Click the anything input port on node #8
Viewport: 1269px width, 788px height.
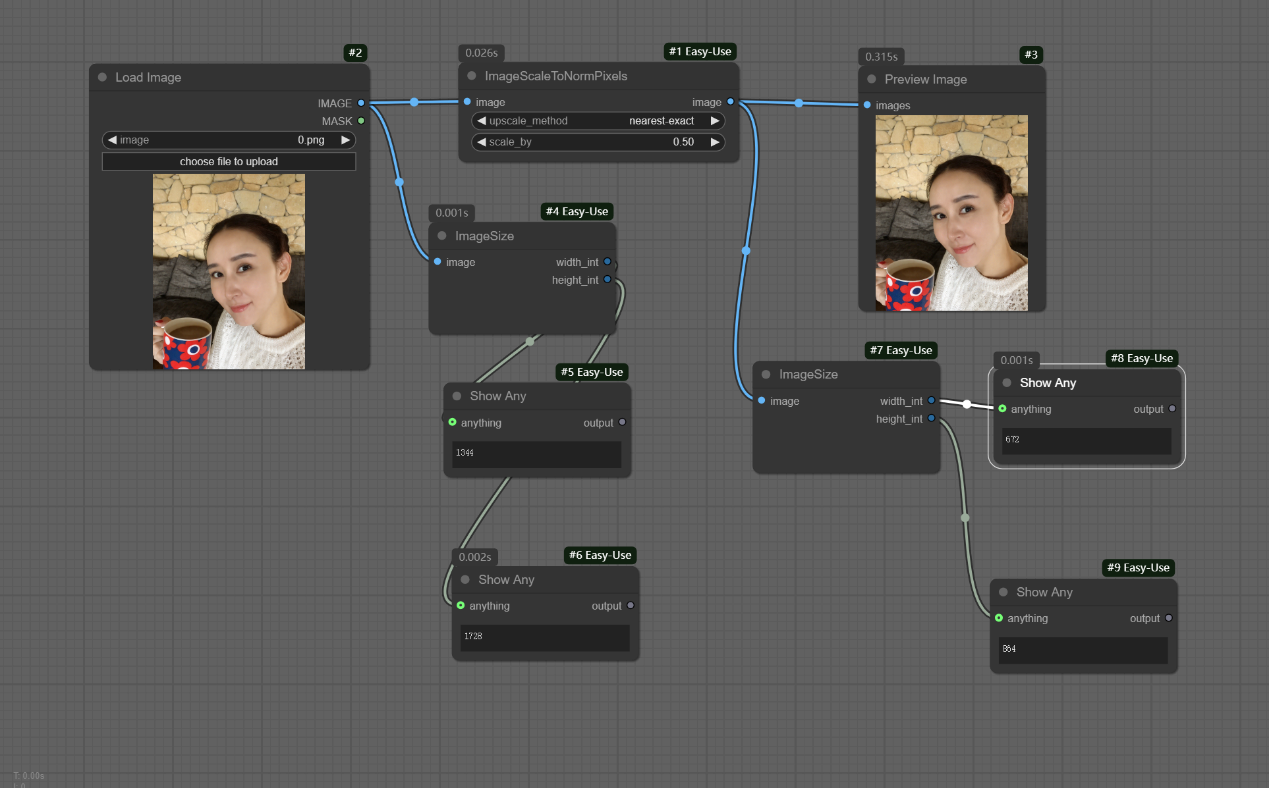pos(1002,409)
